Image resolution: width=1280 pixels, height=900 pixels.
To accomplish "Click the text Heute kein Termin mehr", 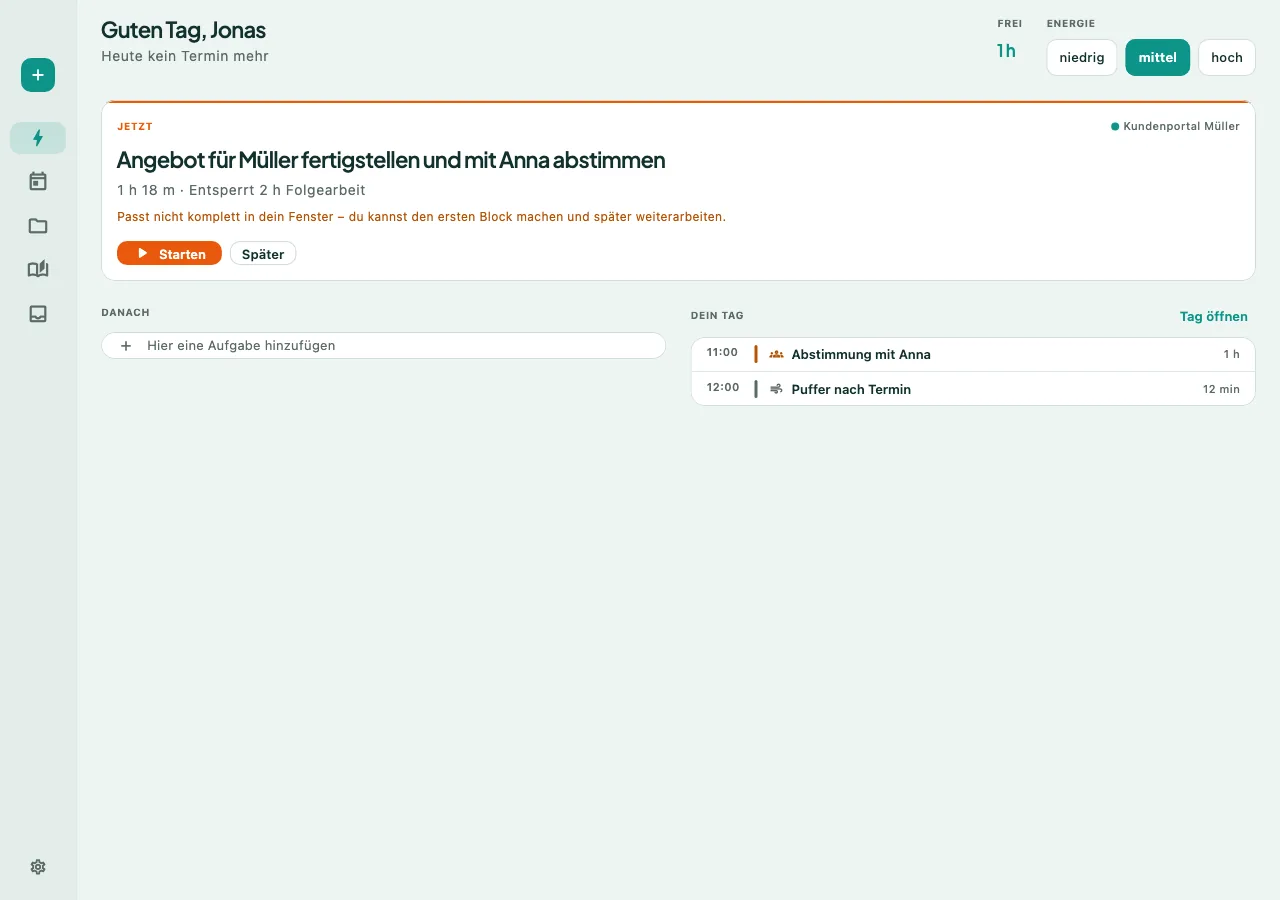I will click(185, 56).
